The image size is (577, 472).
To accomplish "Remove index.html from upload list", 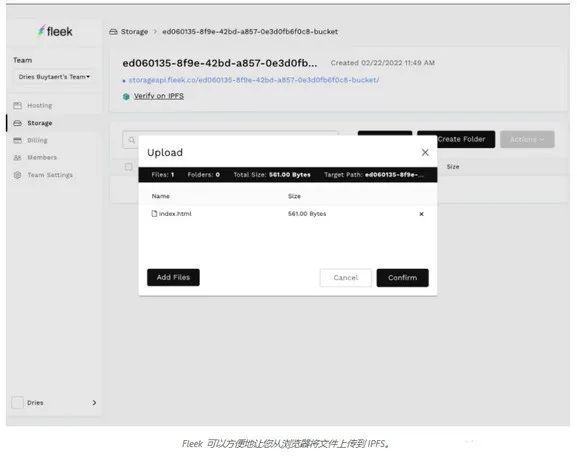I will (x=421, y=214).
